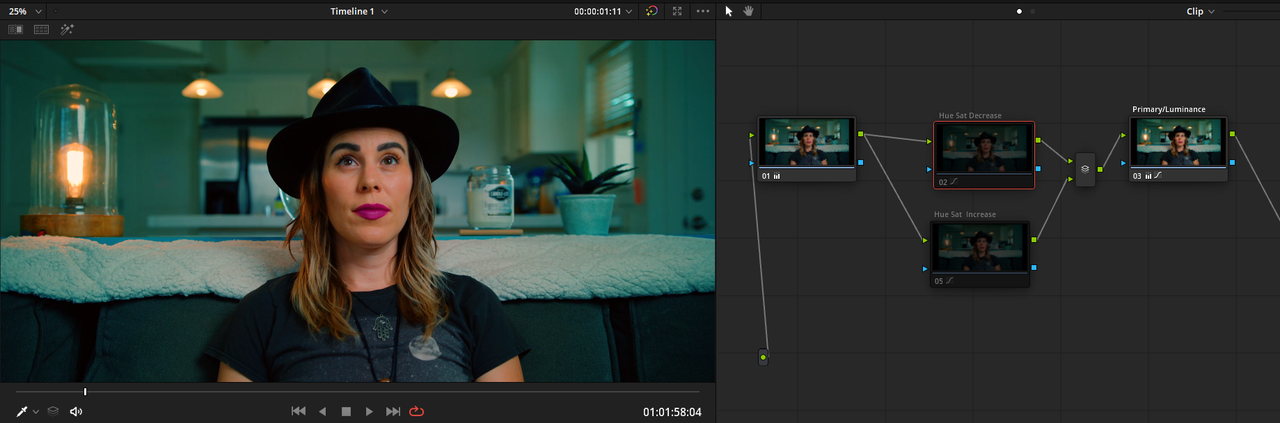The image size is (1280, 423).
Task: Click the layers overlay icon below viewer
Action: [x=53, y=411]
